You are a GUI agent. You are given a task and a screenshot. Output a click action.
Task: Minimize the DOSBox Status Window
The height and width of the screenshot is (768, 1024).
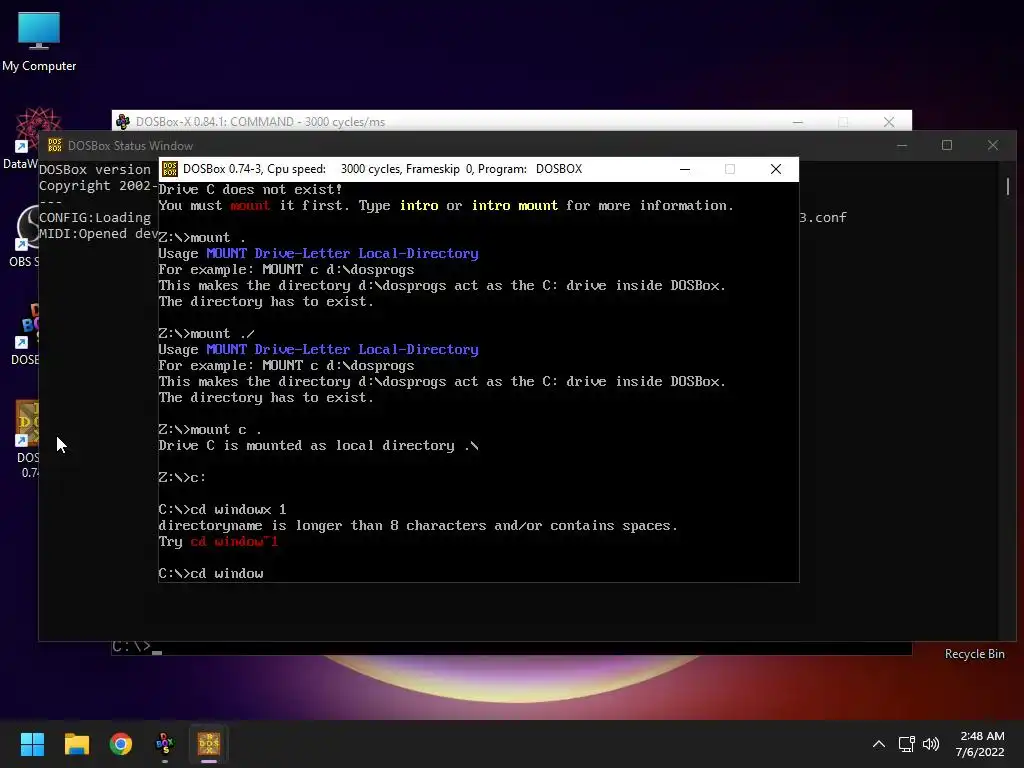pos(902,145)
